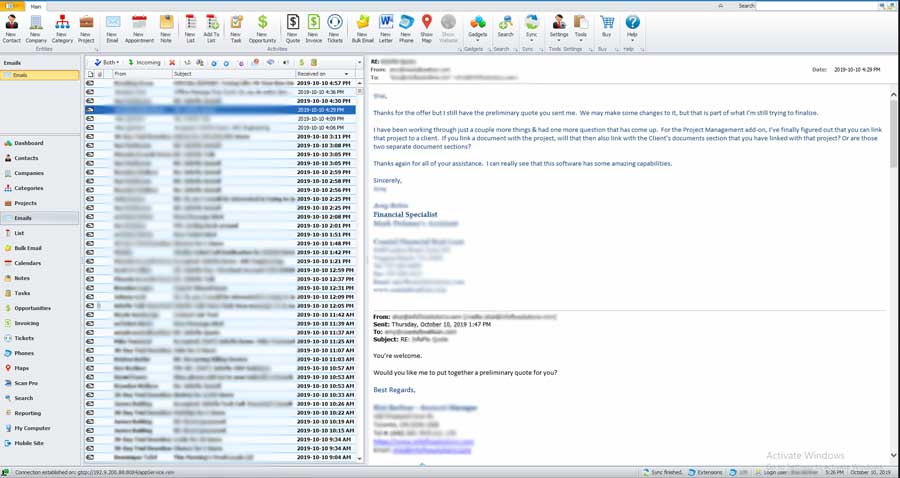The image size is (900, 478).
Task: Start a New Project
Action: 86,29
